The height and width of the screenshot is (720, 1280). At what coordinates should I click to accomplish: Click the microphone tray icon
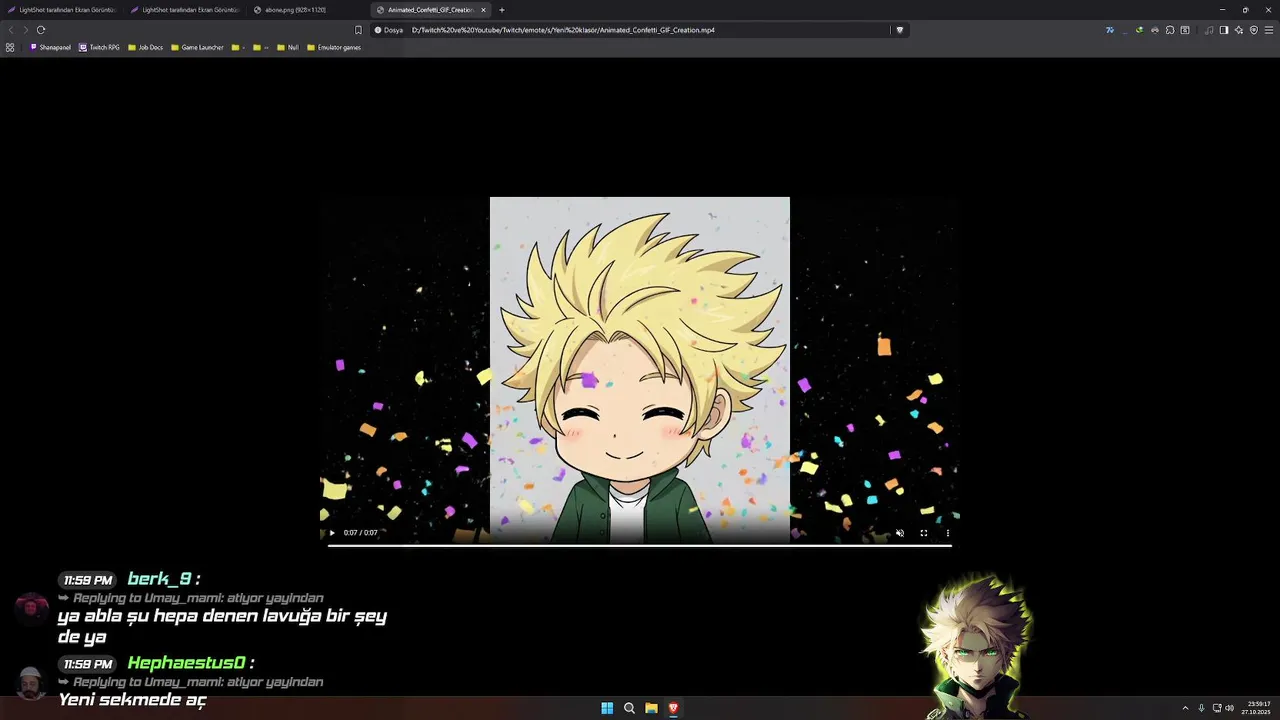pos(1201,708)
